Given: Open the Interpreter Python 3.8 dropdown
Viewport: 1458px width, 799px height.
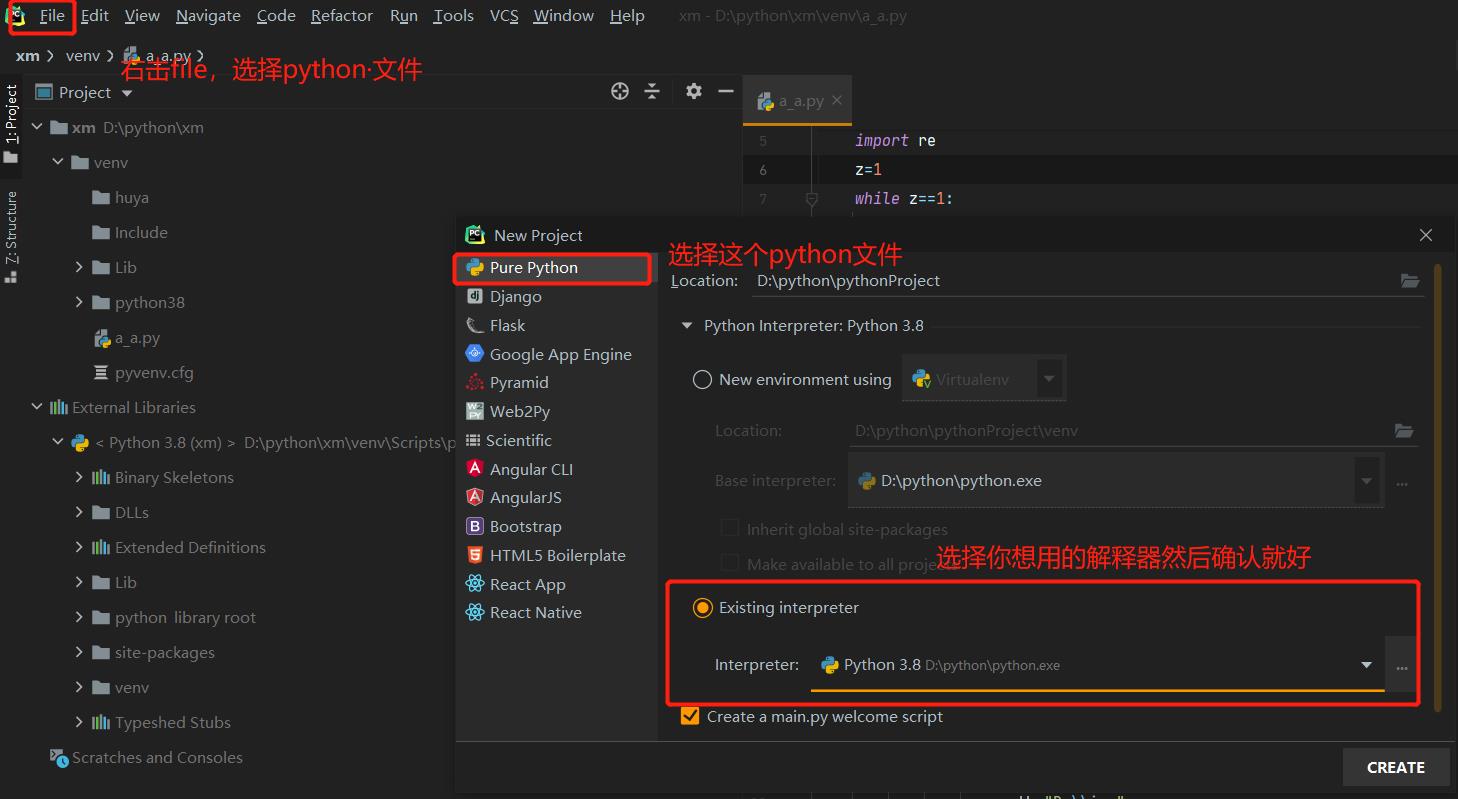Looking at the screenshot, I should [x=1097, y=665].
